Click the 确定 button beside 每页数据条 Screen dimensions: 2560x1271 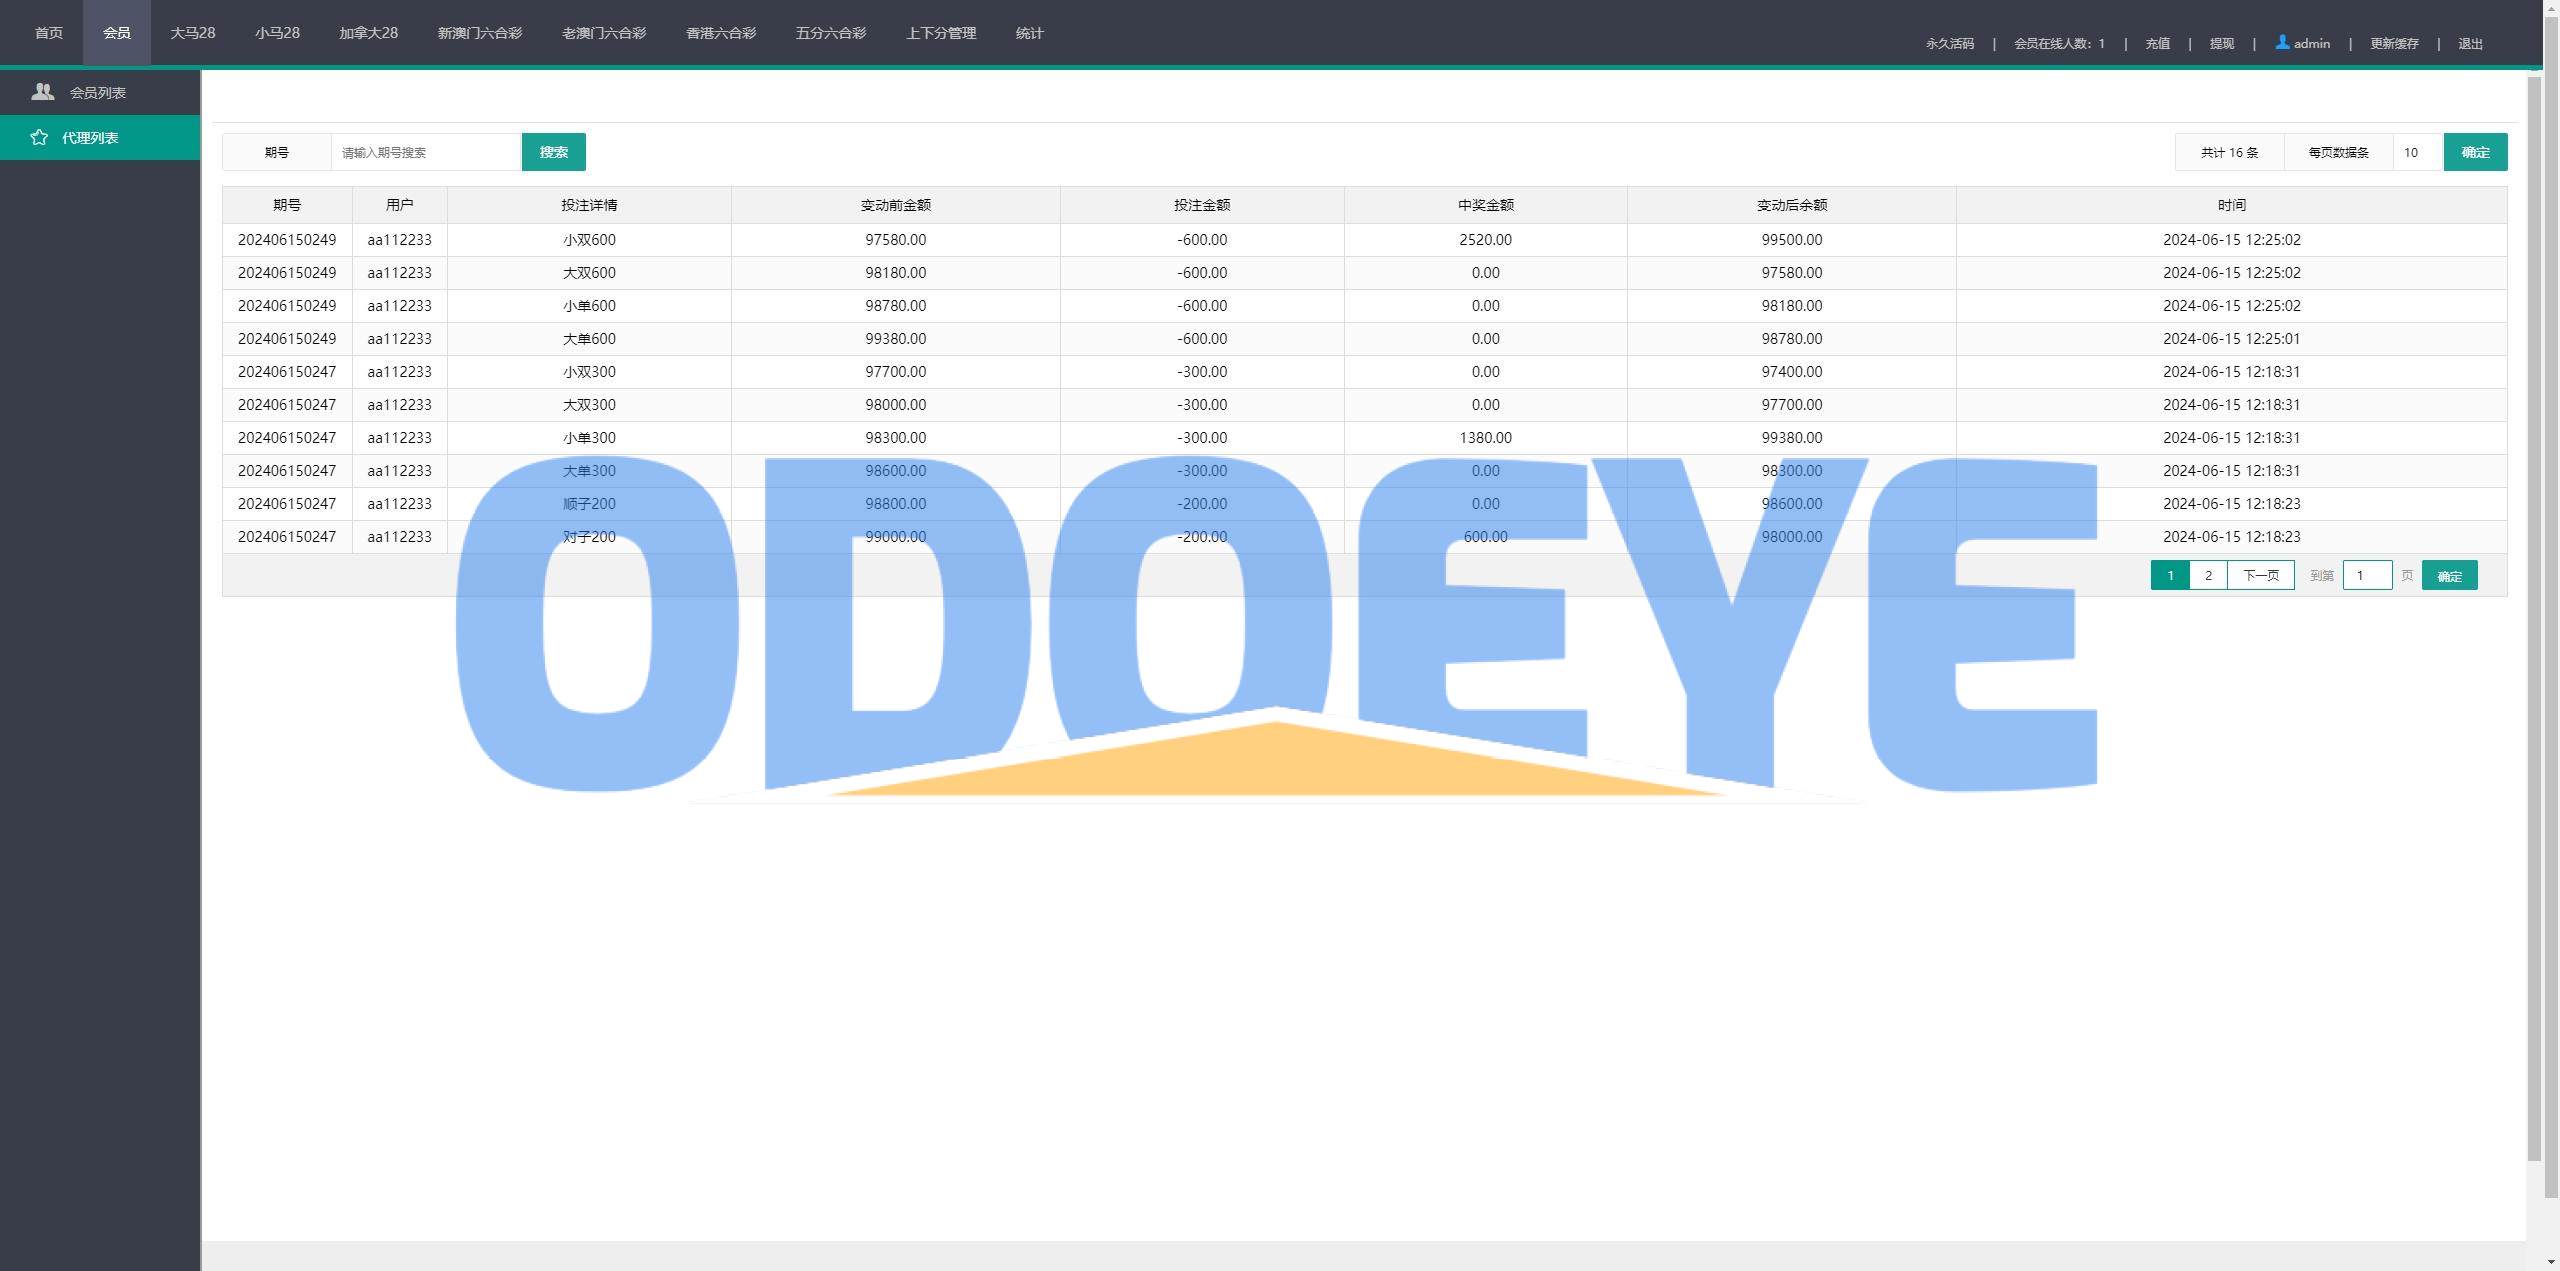tap(2476, 152)
